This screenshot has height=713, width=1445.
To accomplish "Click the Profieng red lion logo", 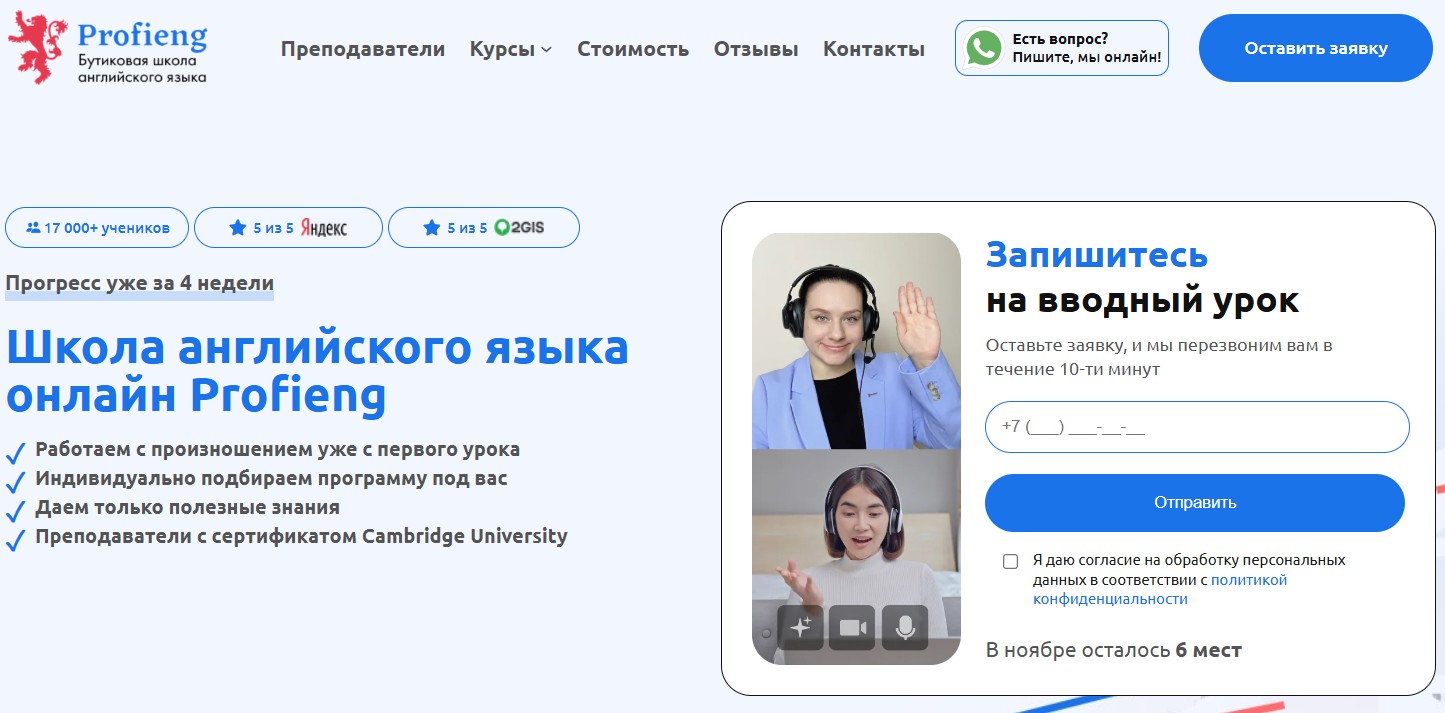I will point(38,48).
